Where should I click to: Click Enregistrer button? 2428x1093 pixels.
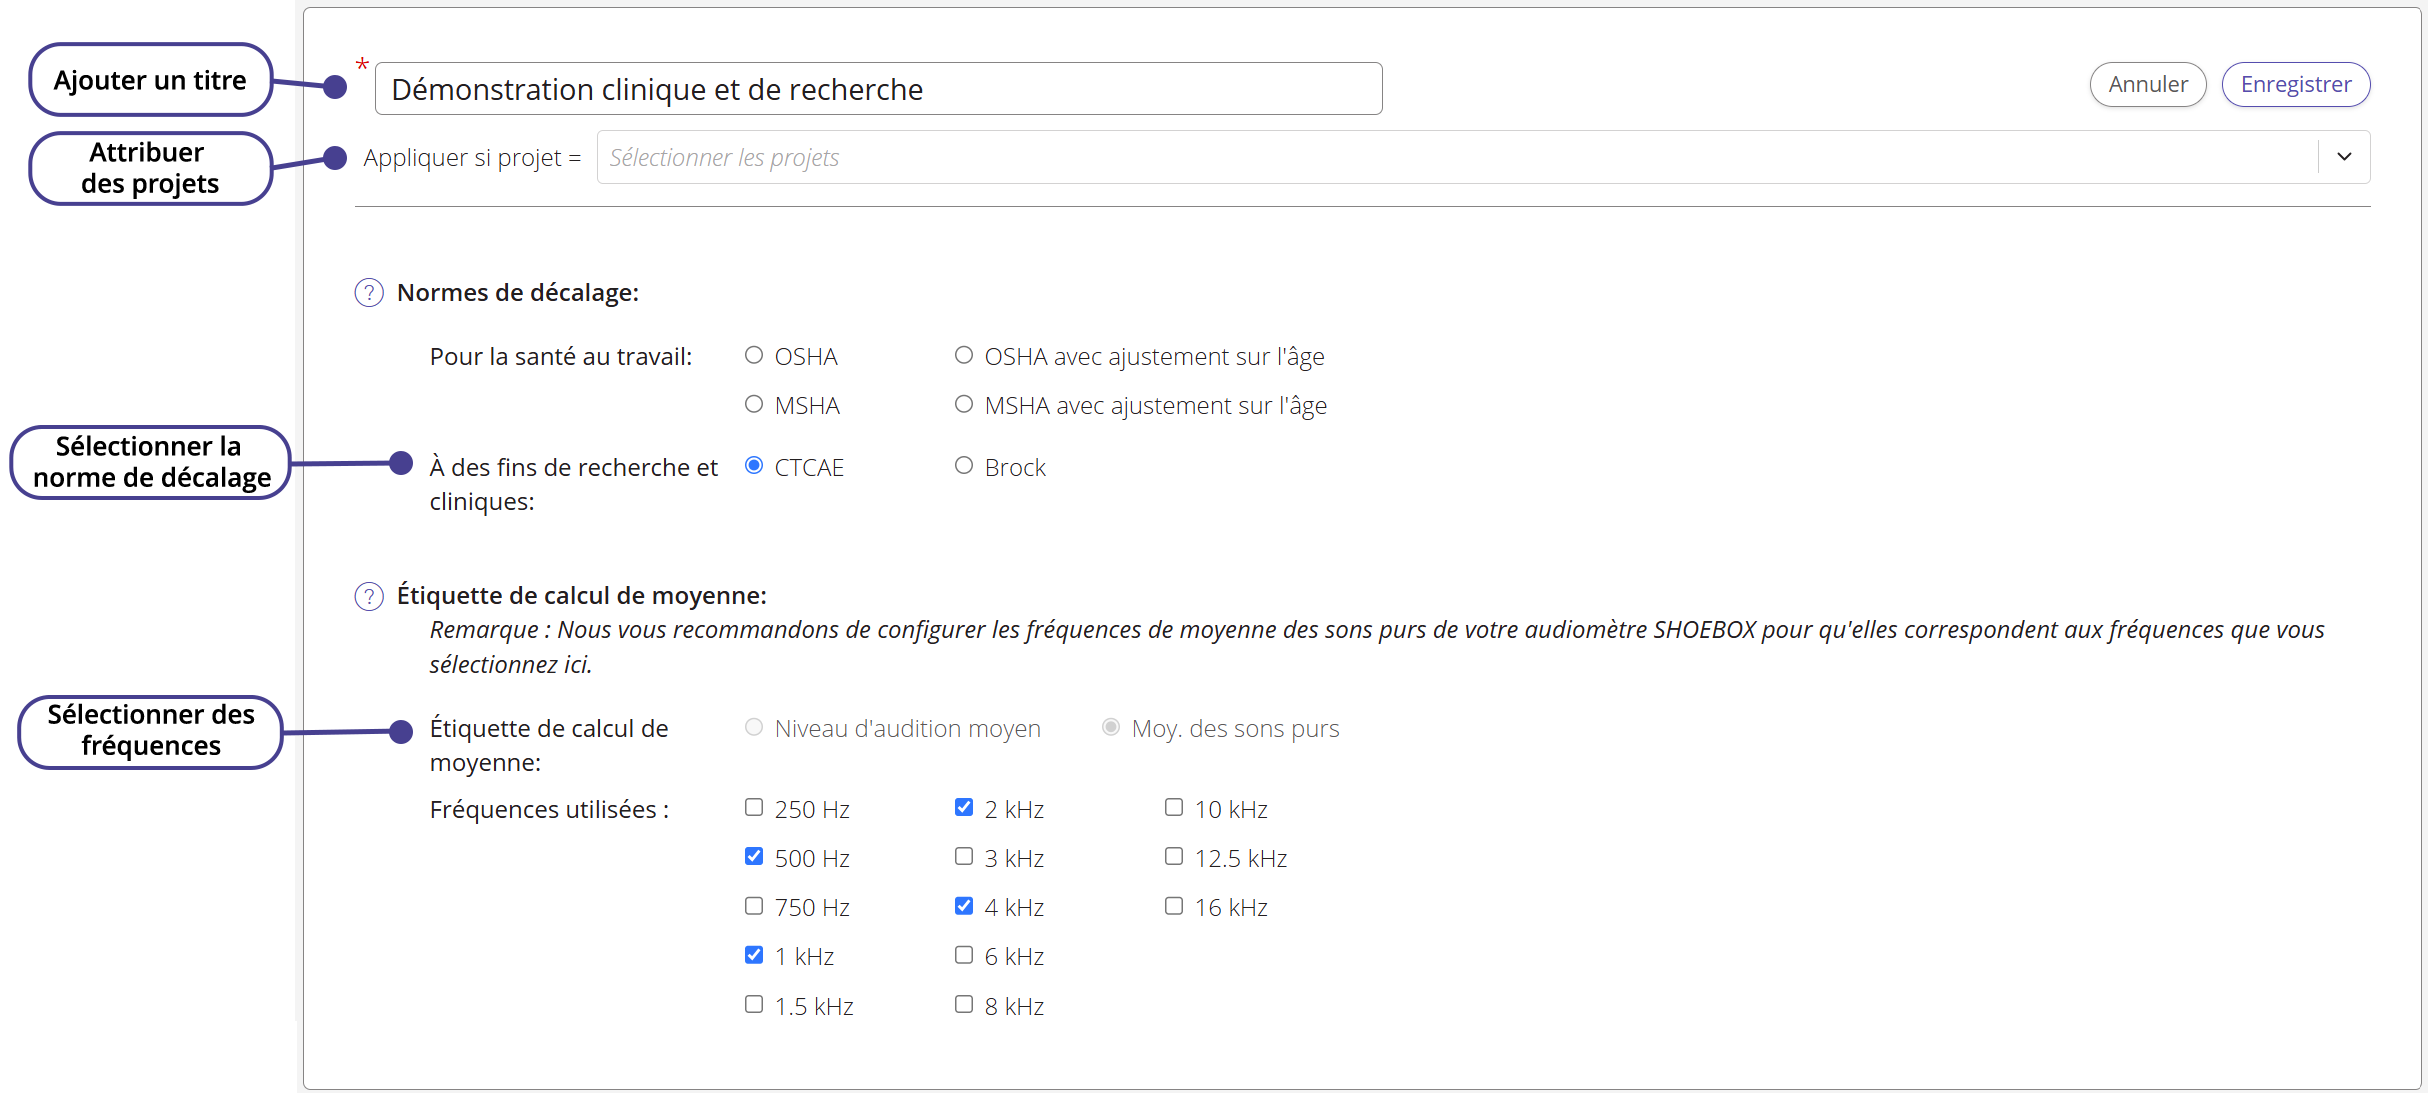(2295, 84)
